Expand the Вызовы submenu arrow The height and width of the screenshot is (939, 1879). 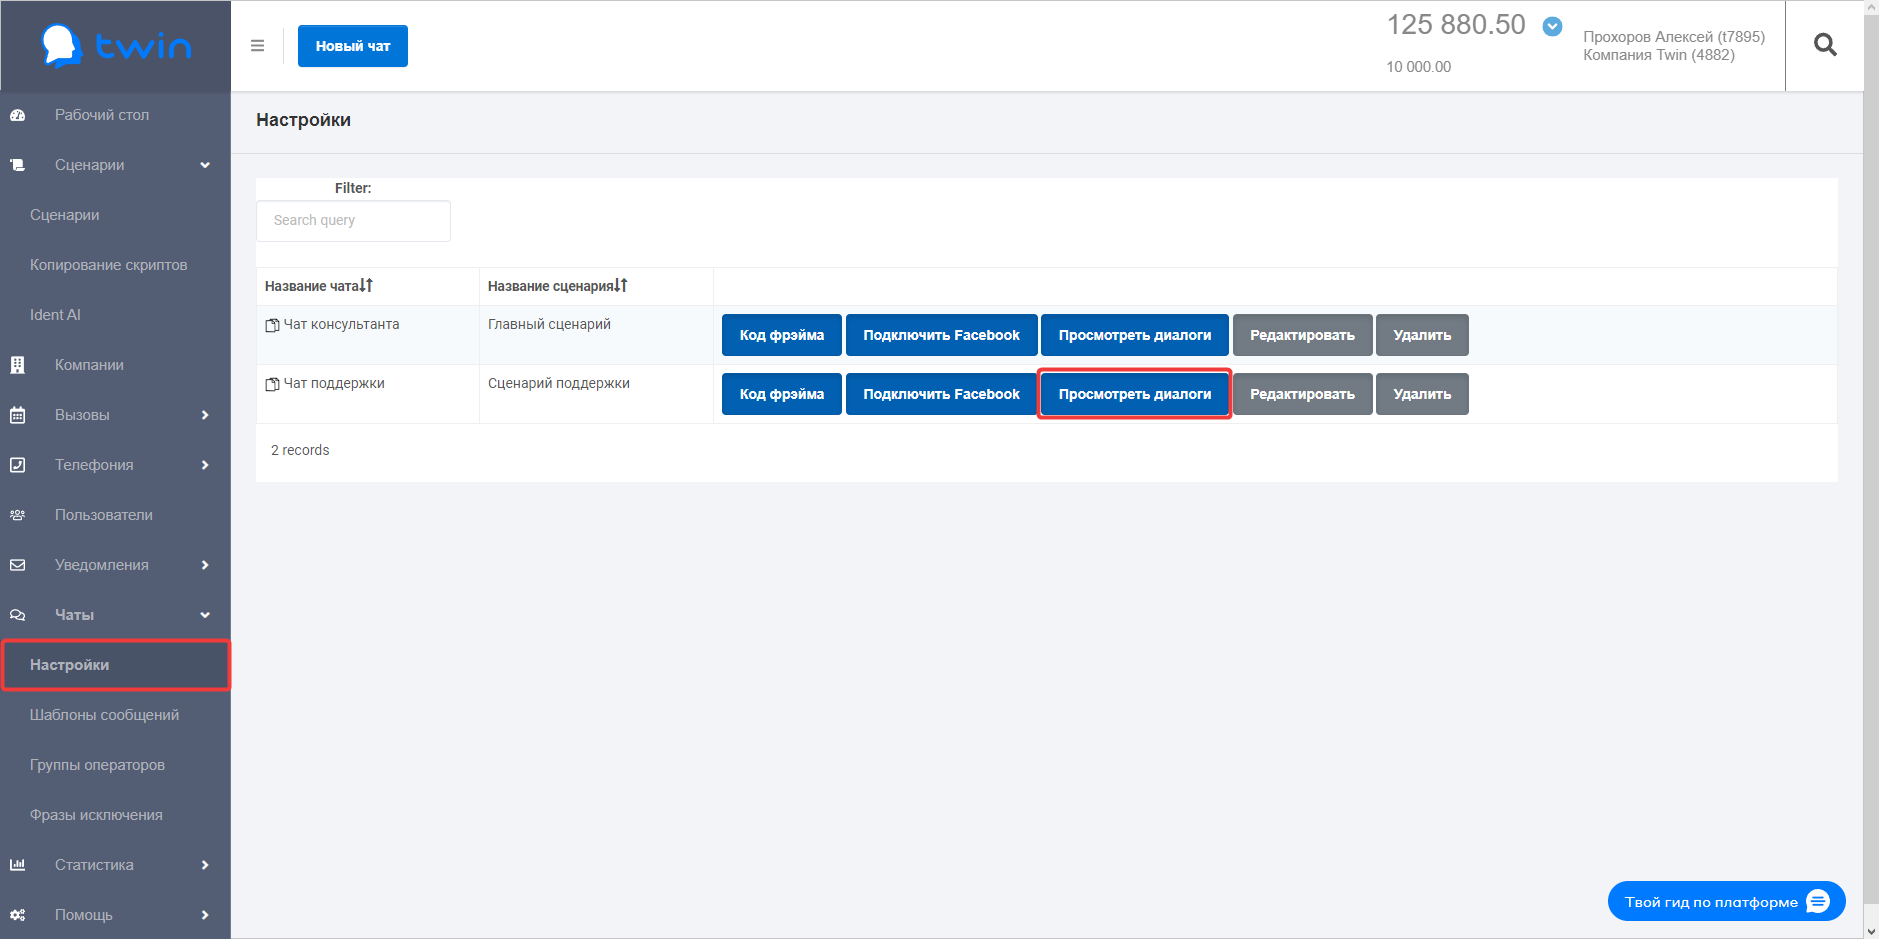click(205, 415)
